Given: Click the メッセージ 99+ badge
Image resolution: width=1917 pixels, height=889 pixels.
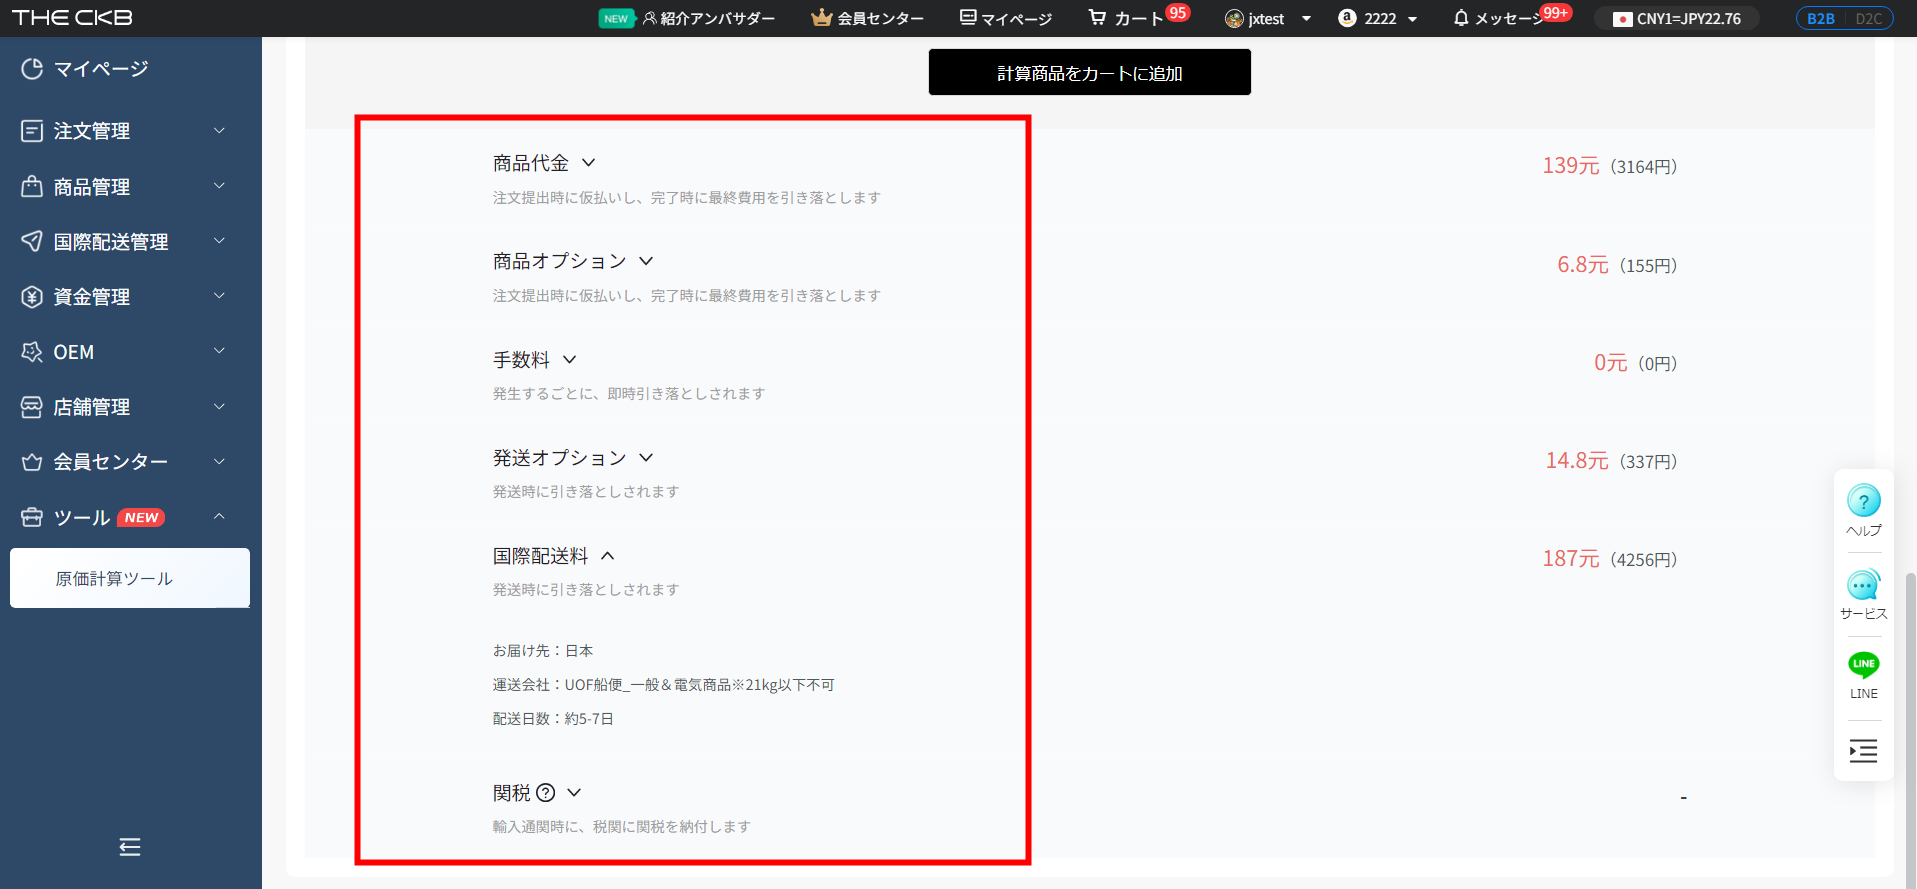Looking at the screenshot, I should (1555, 12).
